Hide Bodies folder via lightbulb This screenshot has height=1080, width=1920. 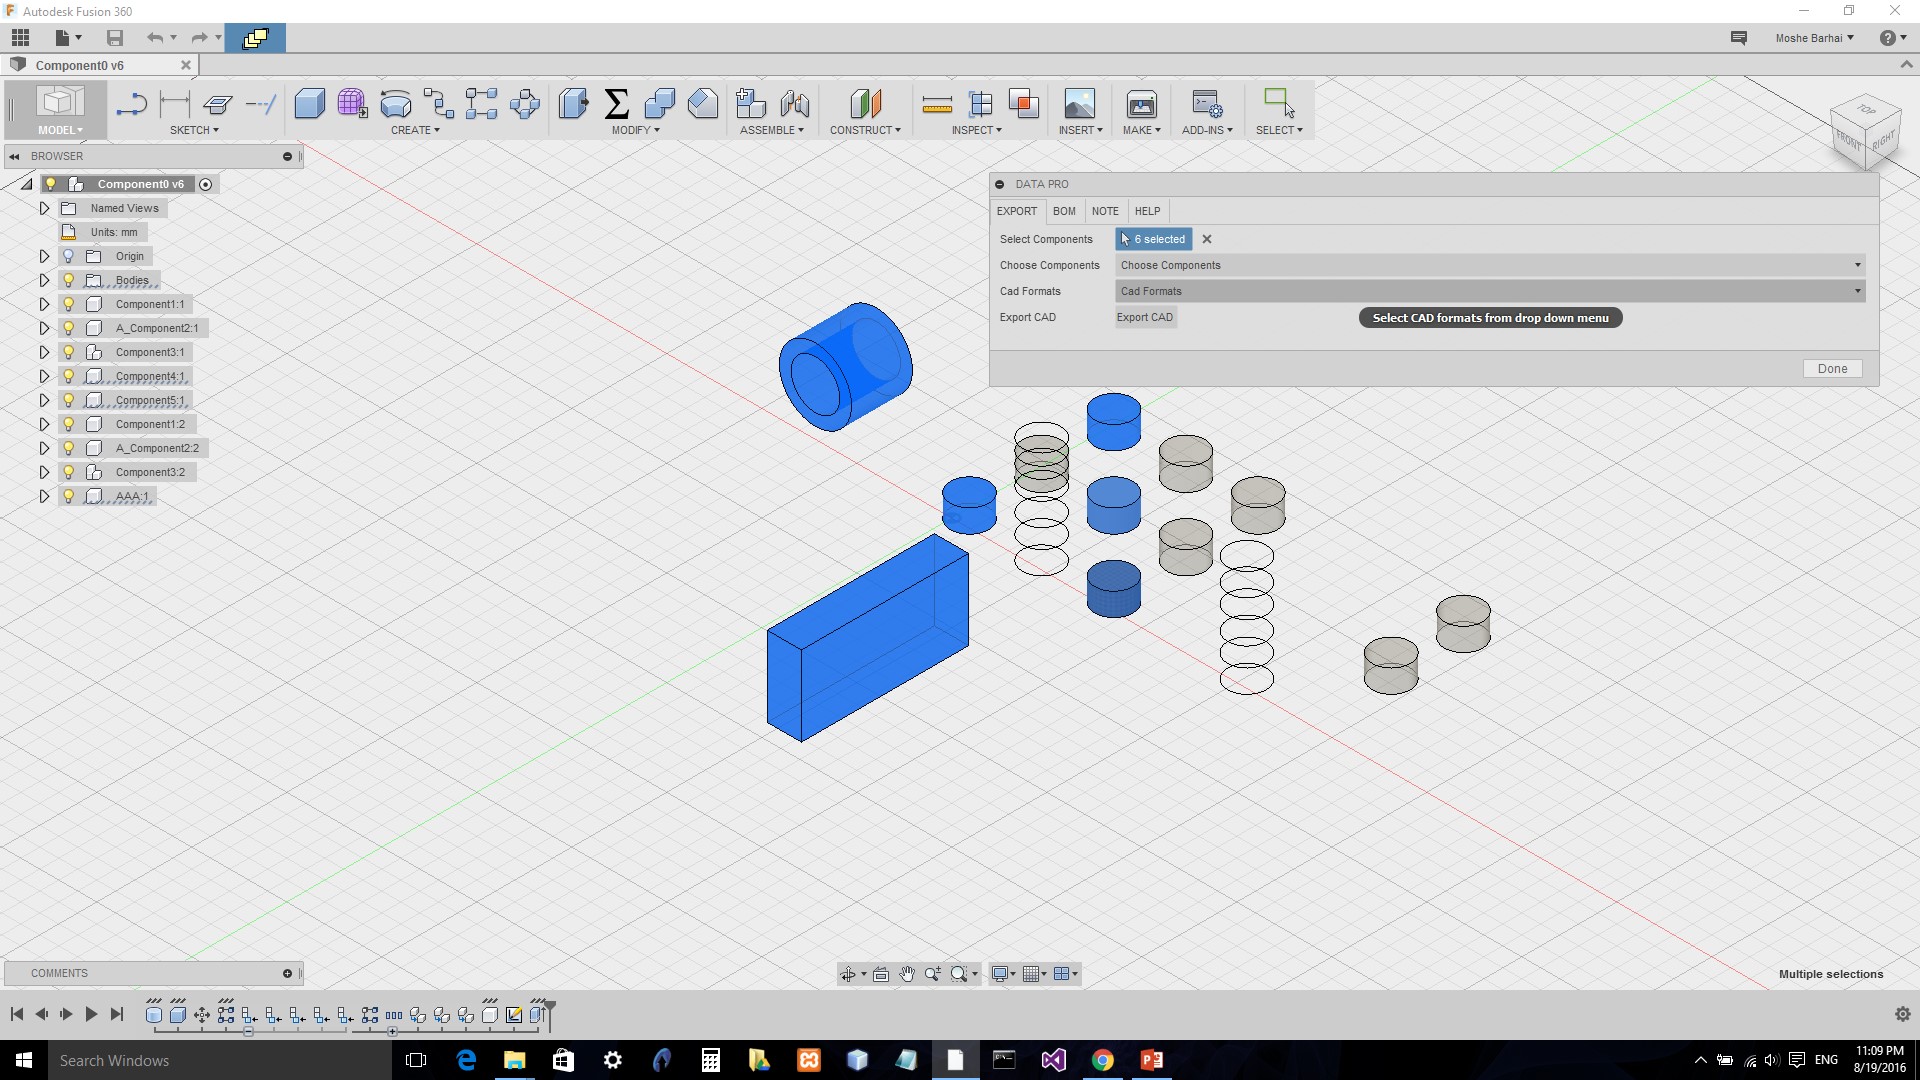(69, 280)
